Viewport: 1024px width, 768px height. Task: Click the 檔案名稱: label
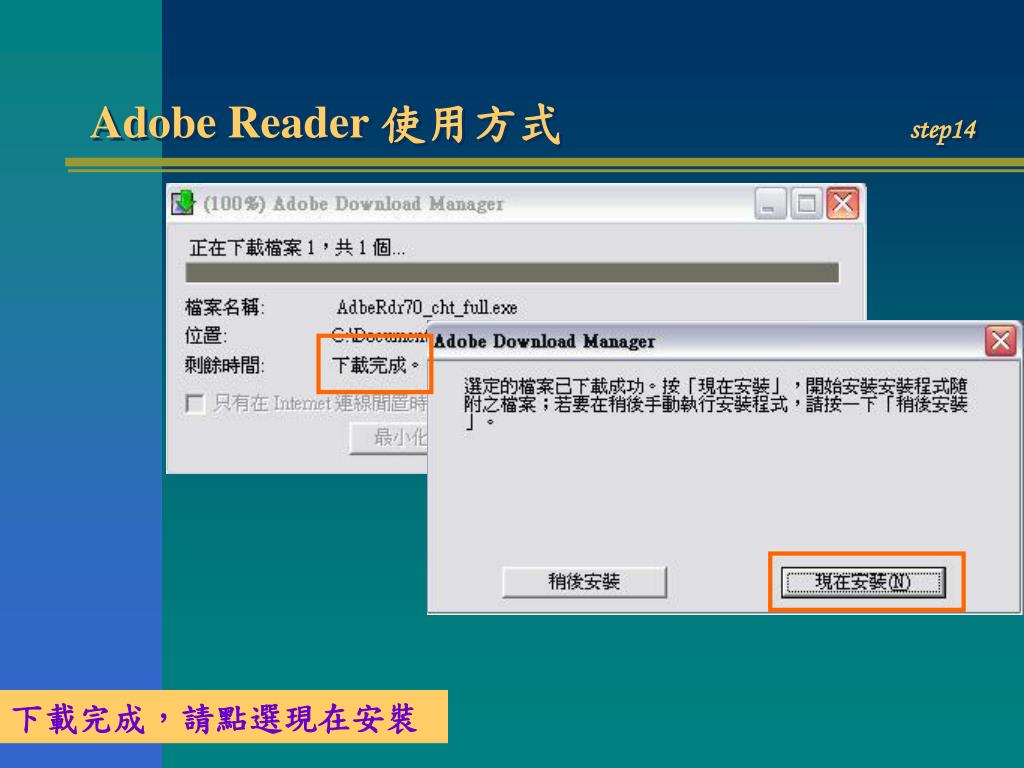pyautogui.click(x=224, y=307)
